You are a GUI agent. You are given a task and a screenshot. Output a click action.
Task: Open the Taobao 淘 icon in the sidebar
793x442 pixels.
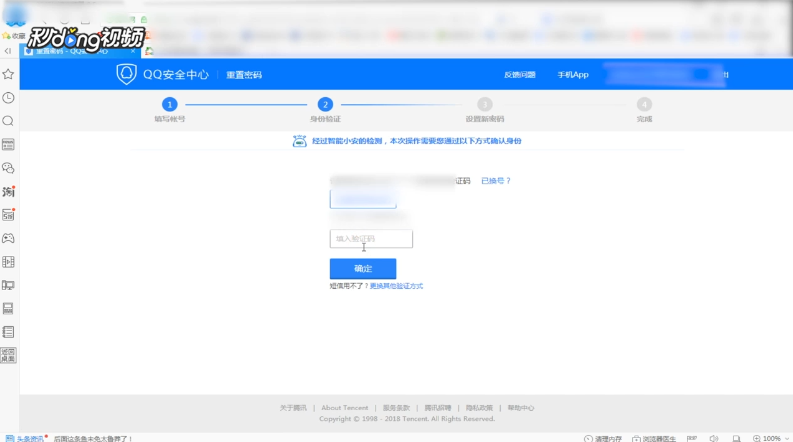tap(8, 192)
